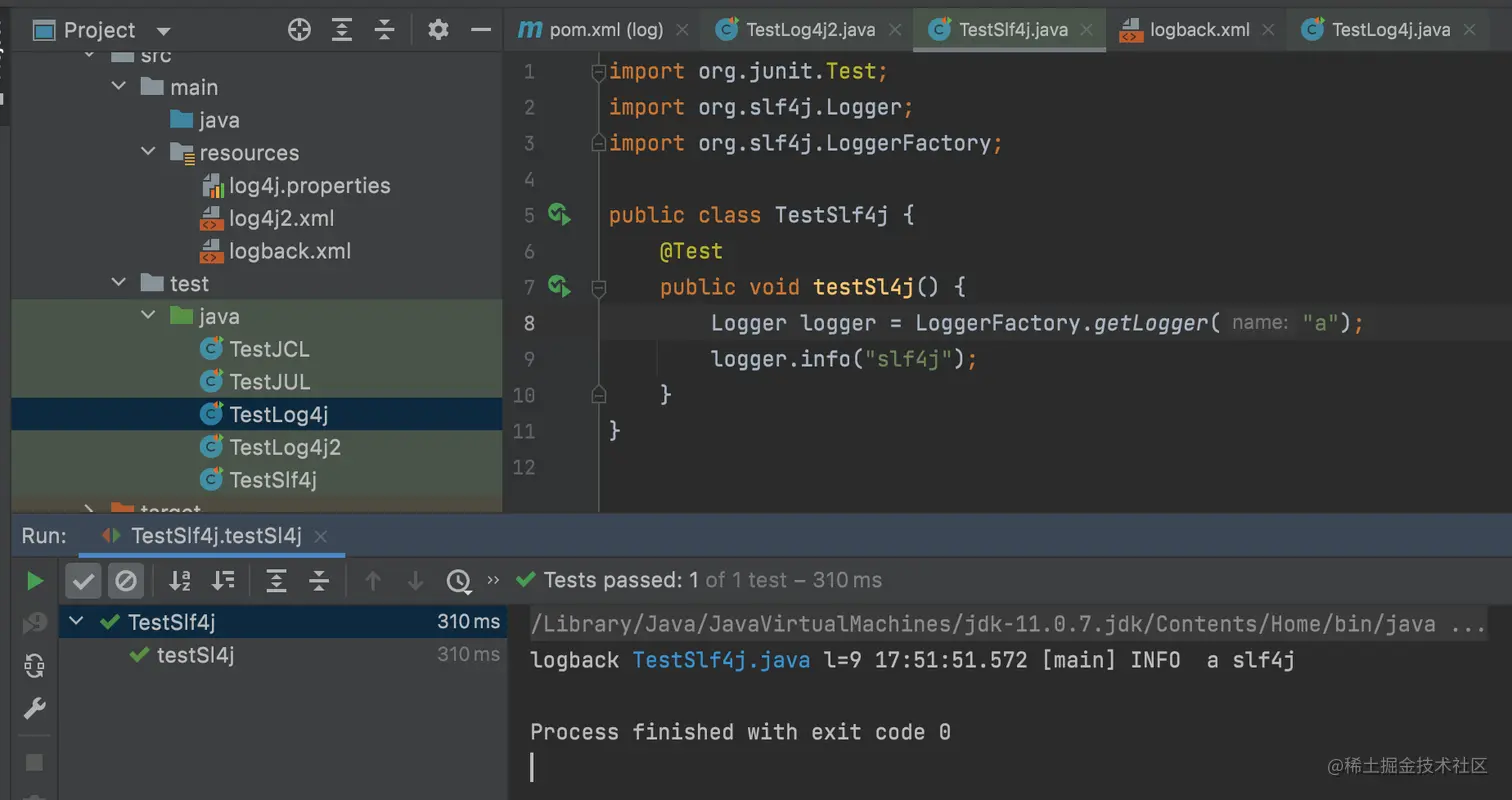
Task: Fold the import block at line 1
Action: click(598, 71)
